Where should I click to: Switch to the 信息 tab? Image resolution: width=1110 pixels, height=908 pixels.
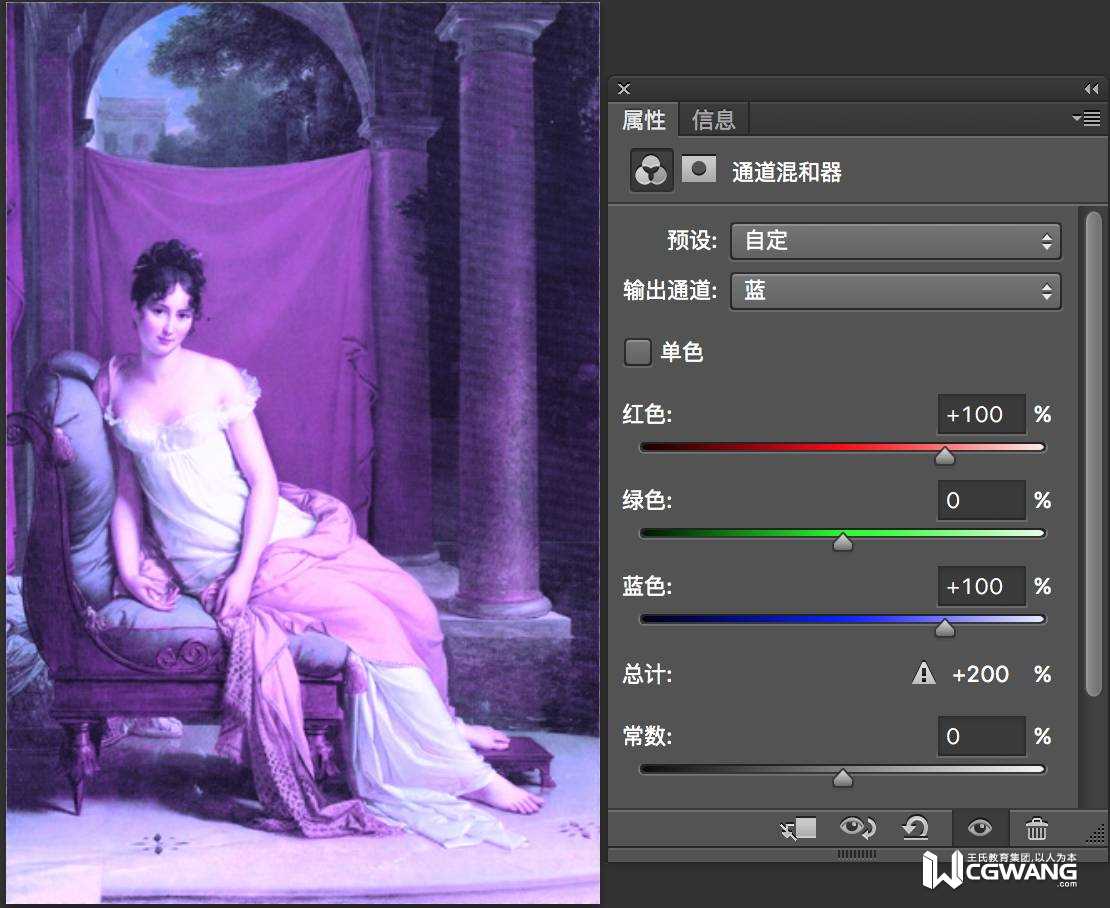click(x=714, y=120)
